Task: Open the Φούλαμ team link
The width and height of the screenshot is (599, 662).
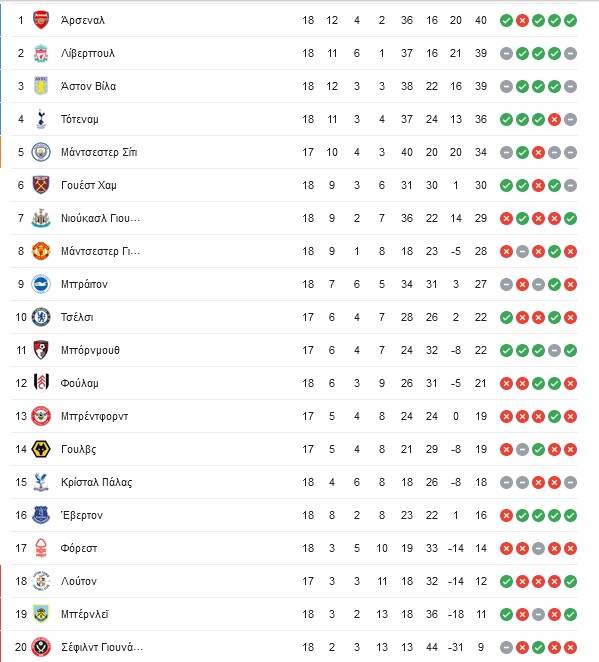Action: [79, 383]
